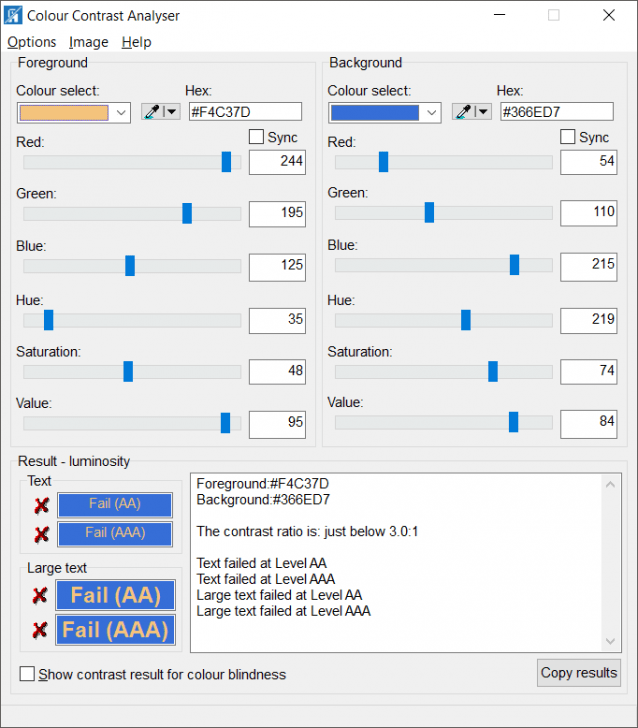638x728 pixels.
Task: Open the background colour select dropdown
Action: (x=432, y=112)
